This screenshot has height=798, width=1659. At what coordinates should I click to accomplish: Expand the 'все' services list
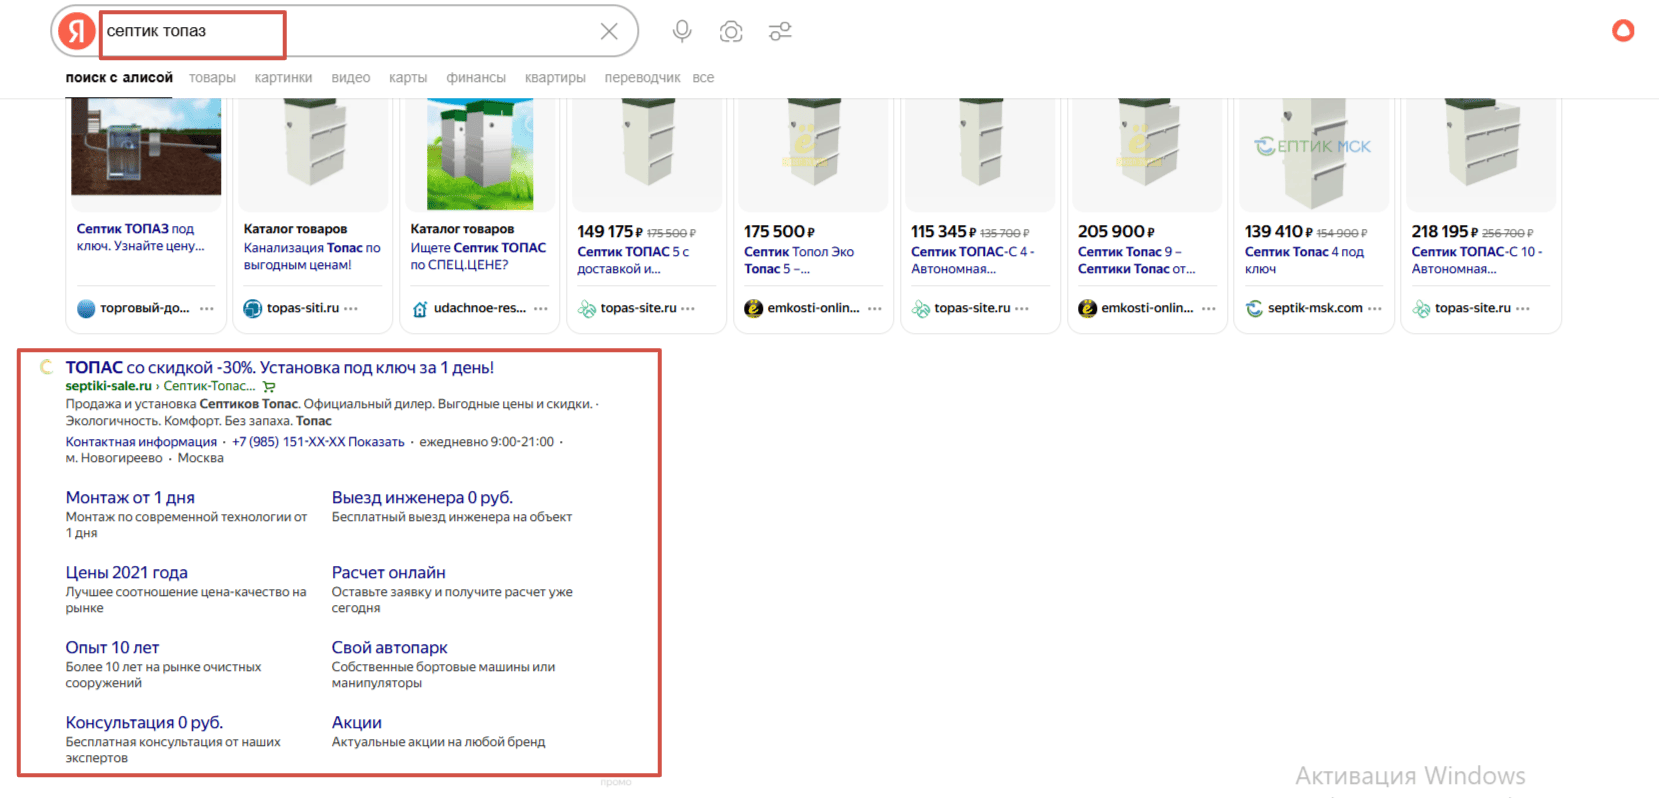703,77
